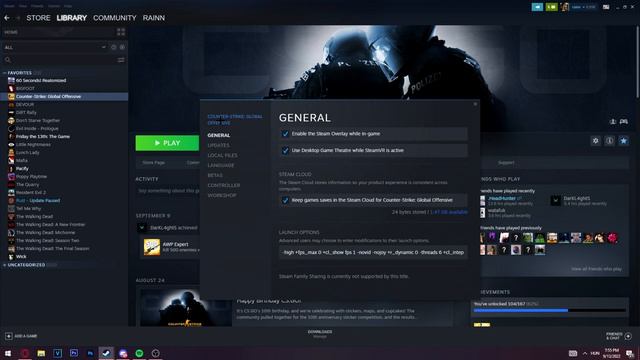
Task: Select the WORKSHOP properties tab
Action: (x=222, y=196)
